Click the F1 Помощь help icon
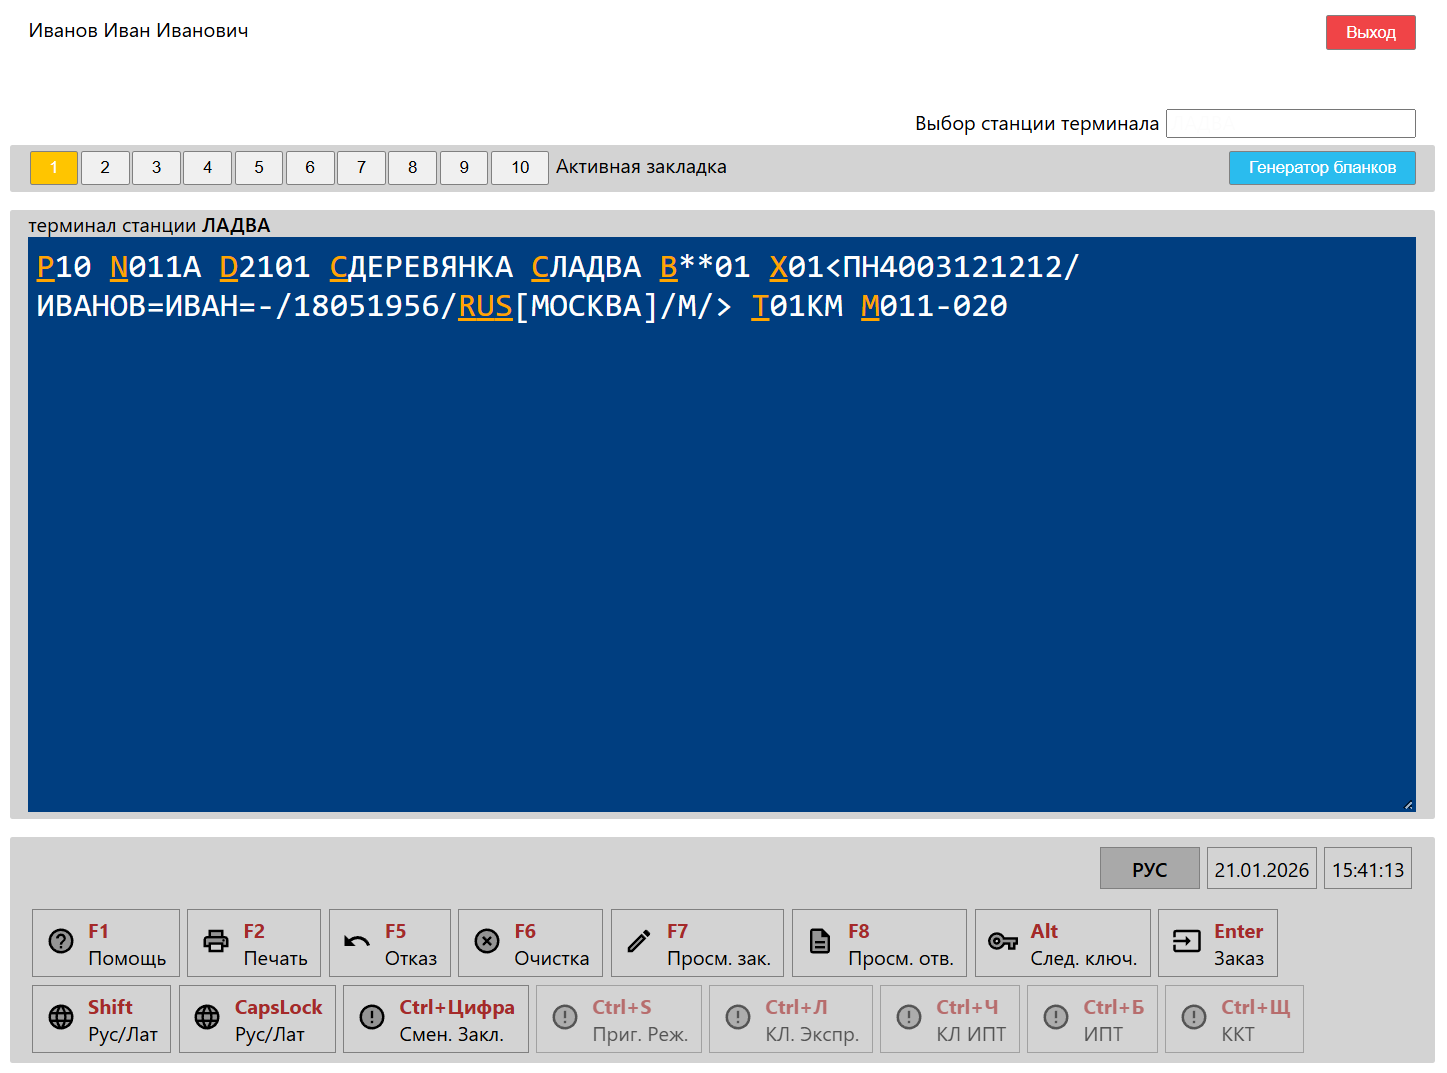This screenshot has width=1447, height=1073. pyautogui.click(x=61, y=942)
